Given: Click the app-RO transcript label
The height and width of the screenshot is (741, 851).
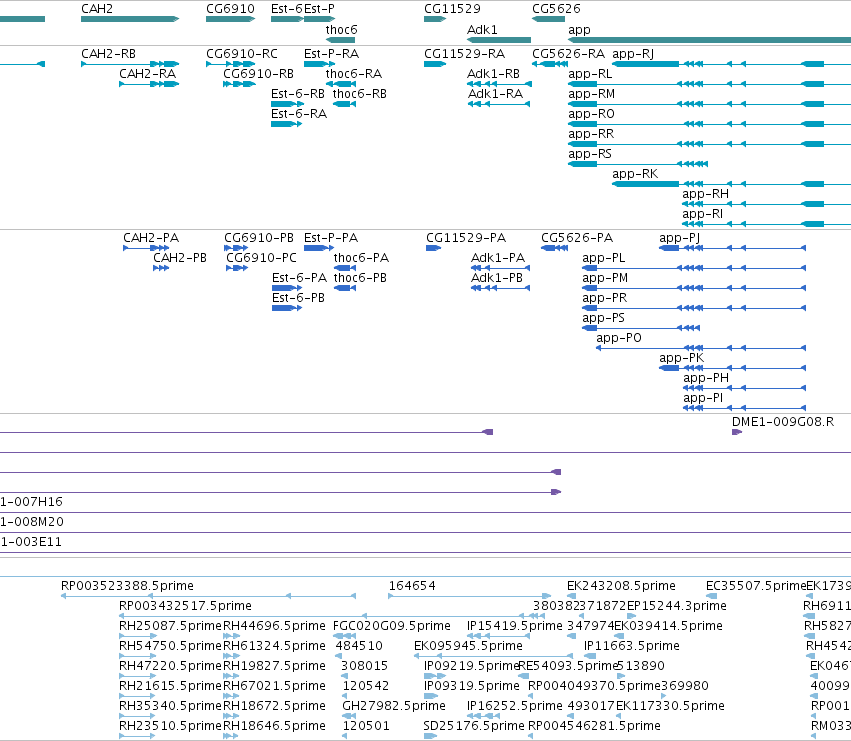Looking at the screenshot, I should (591, 114).
